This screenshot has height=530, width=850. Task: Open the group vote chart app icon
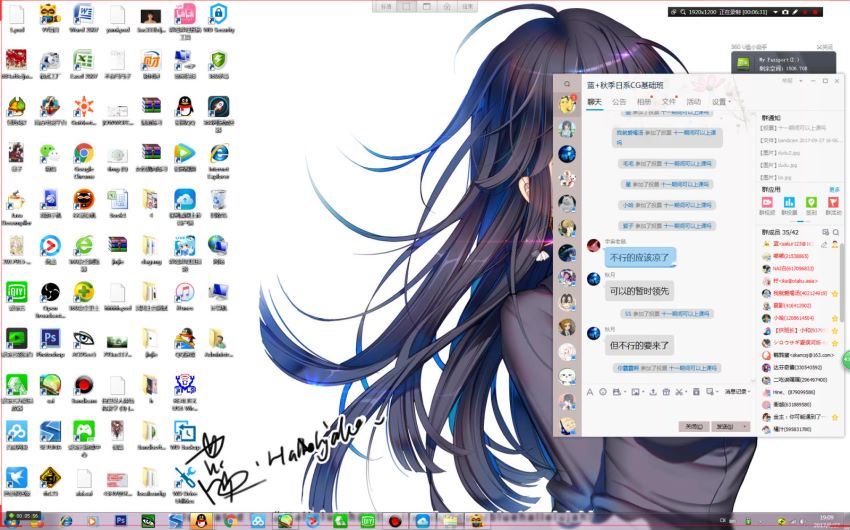tap(789, 203)
